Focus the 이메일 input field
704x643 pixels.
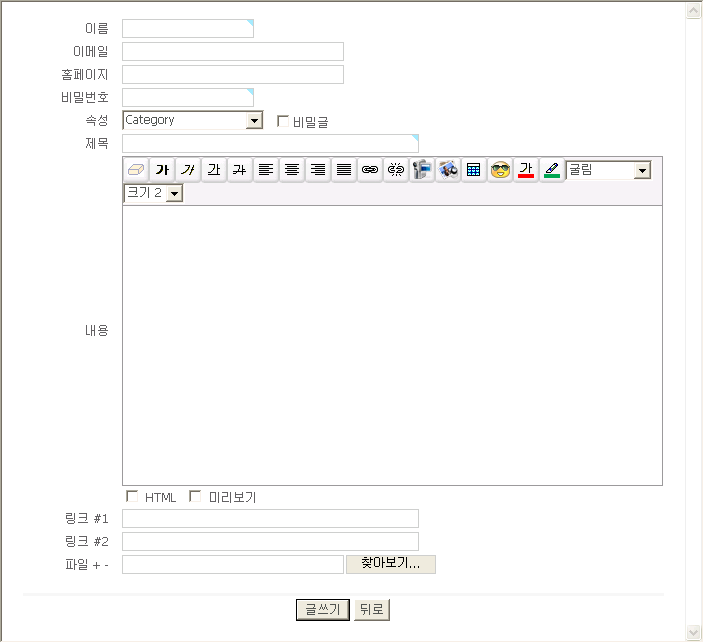pos(233,52)
